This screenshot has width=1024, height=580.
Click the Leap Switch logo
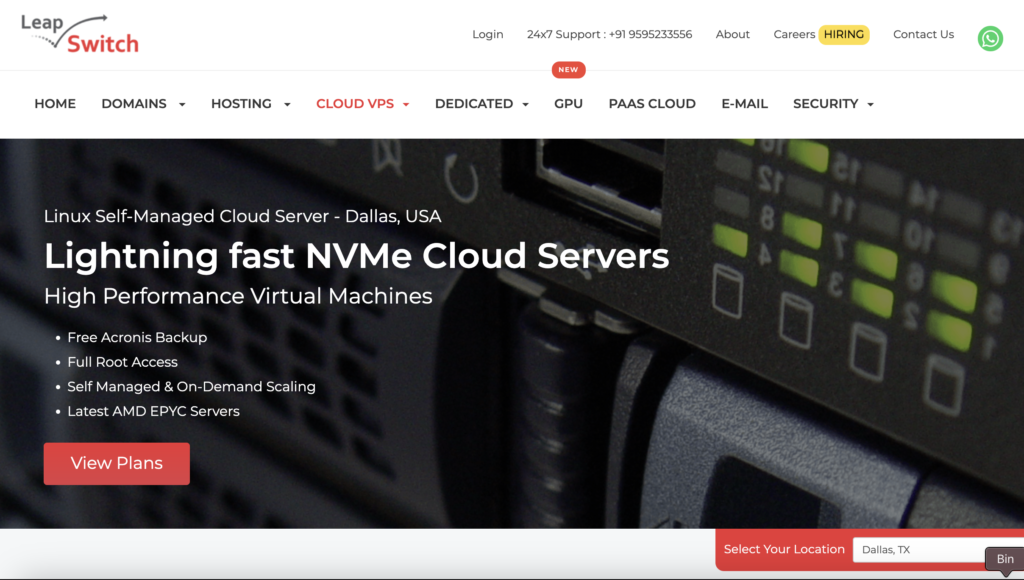tap(80, 33)
